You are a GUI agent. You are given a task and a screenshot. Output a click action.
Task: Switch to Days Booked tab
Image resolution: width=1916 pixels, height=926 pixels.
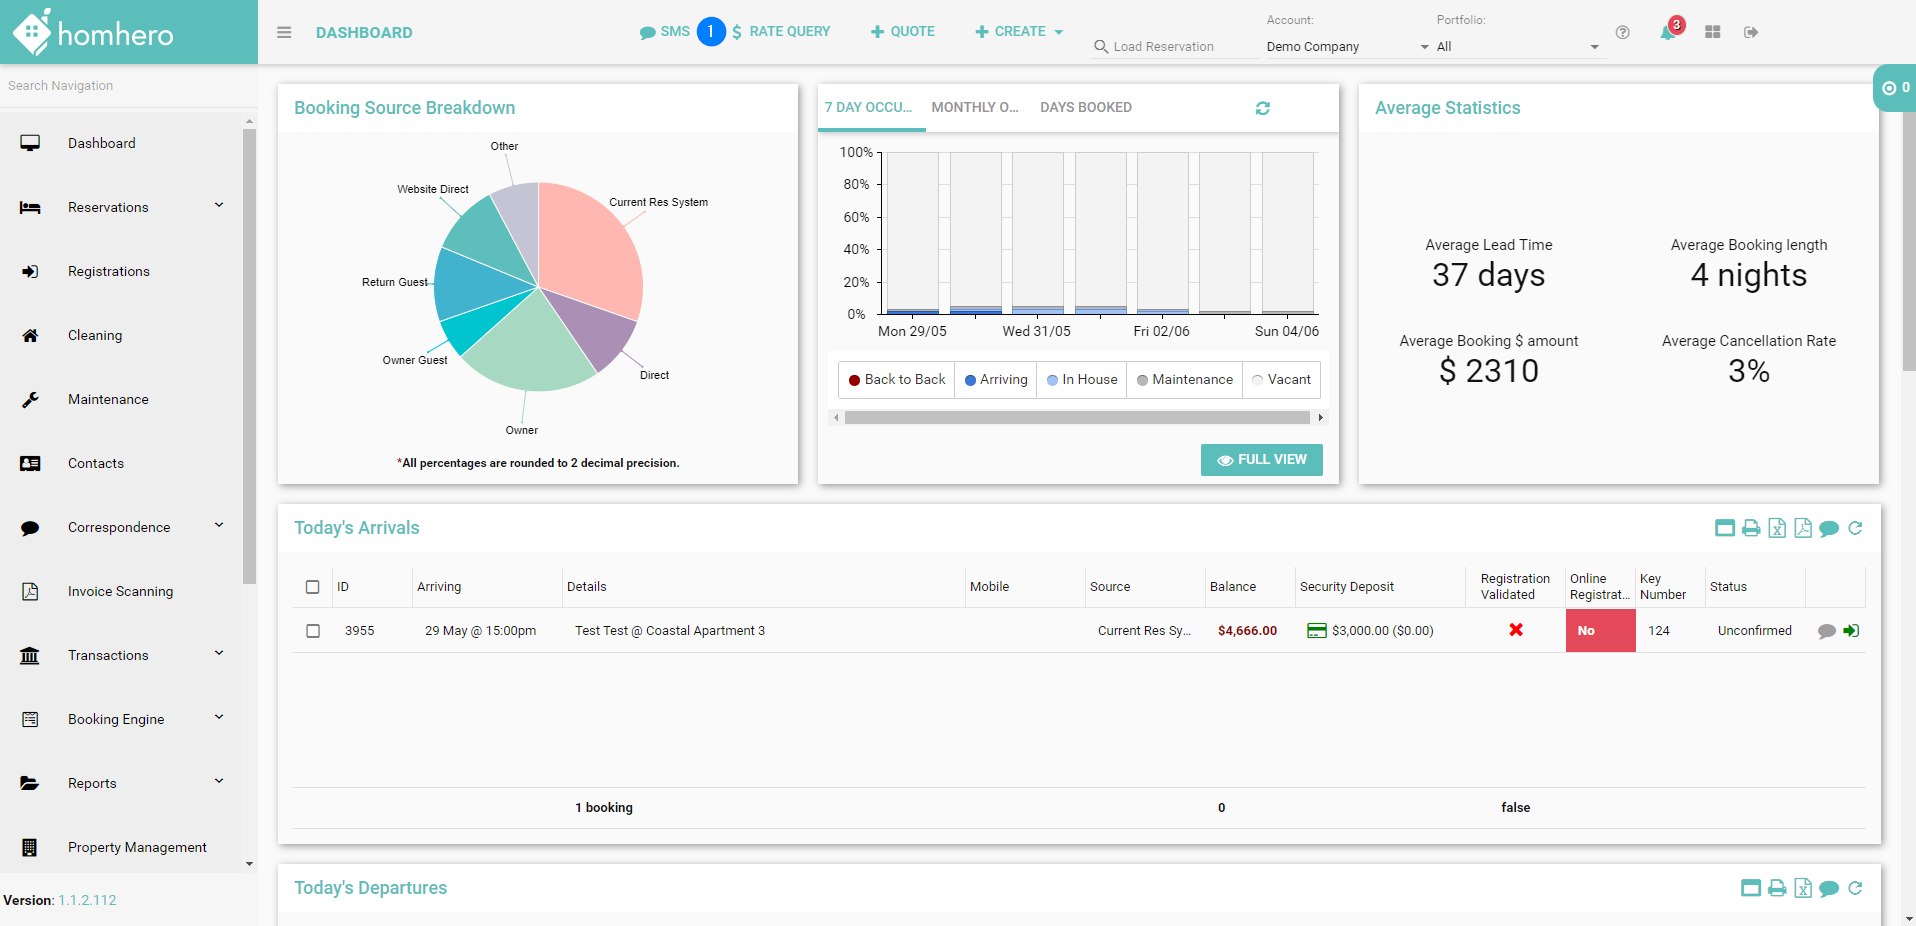click(x=1085, y=107)
